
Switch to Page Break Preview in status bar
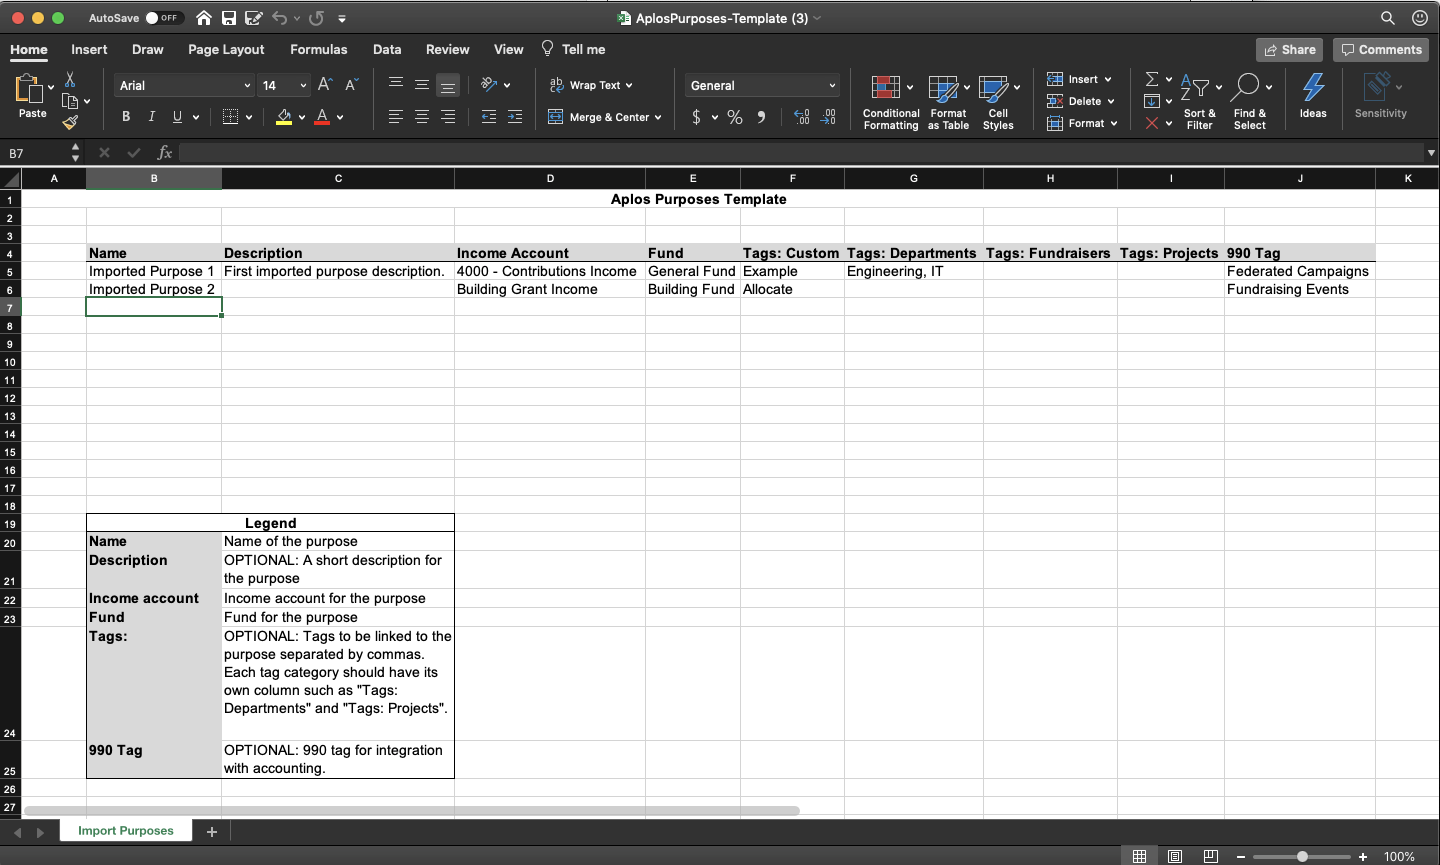coord(1211,856)
